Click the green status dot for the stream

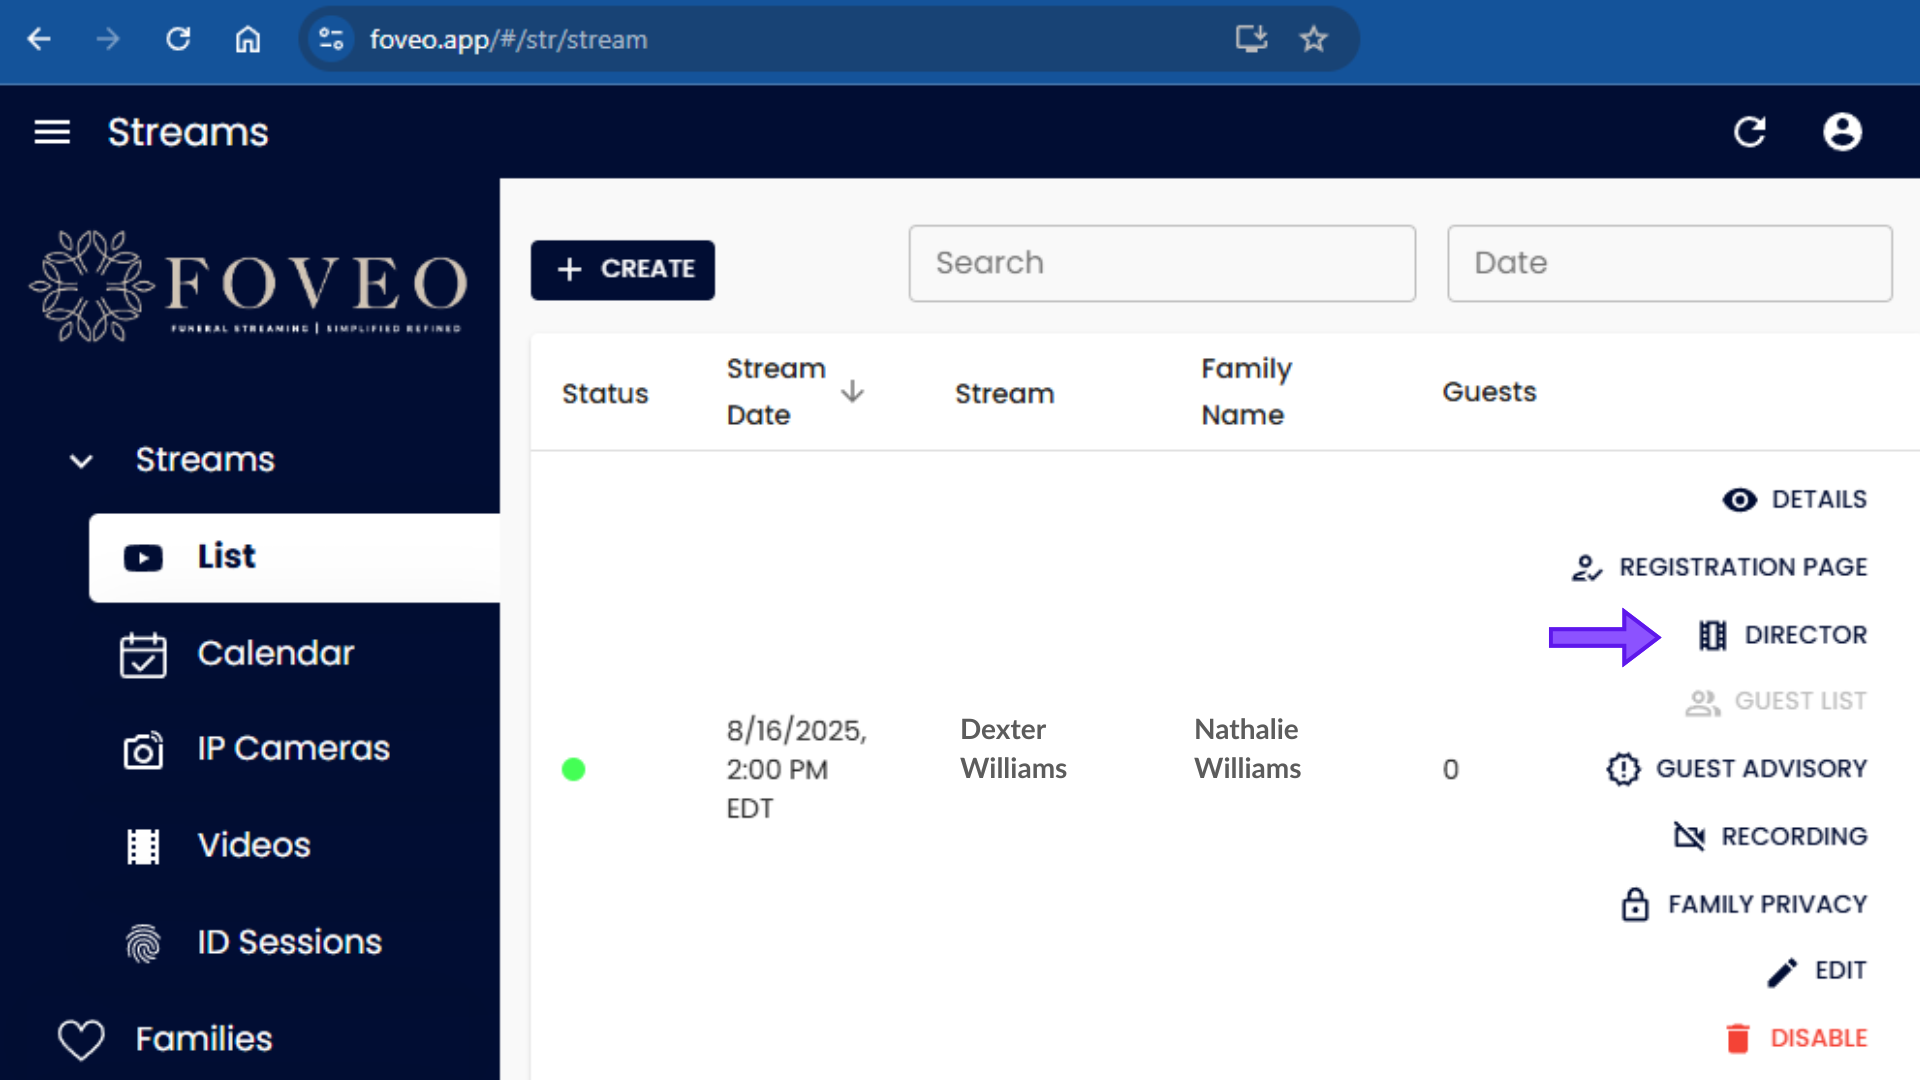(573, 769)
